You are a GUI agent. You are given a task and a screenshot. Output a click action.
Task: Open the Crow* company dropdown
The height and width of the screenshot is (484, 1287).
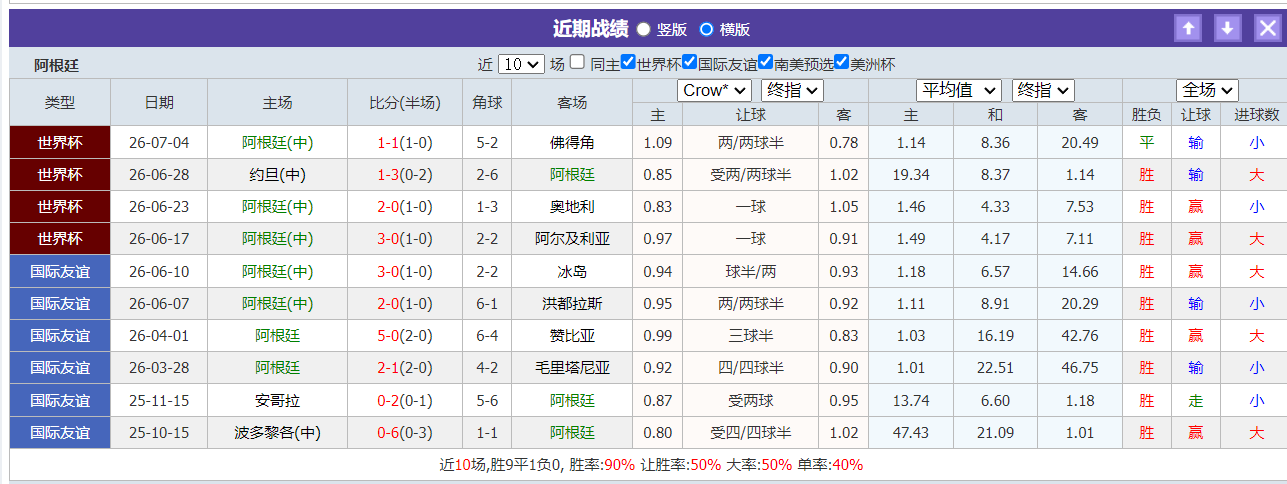(x=714, y=90)
